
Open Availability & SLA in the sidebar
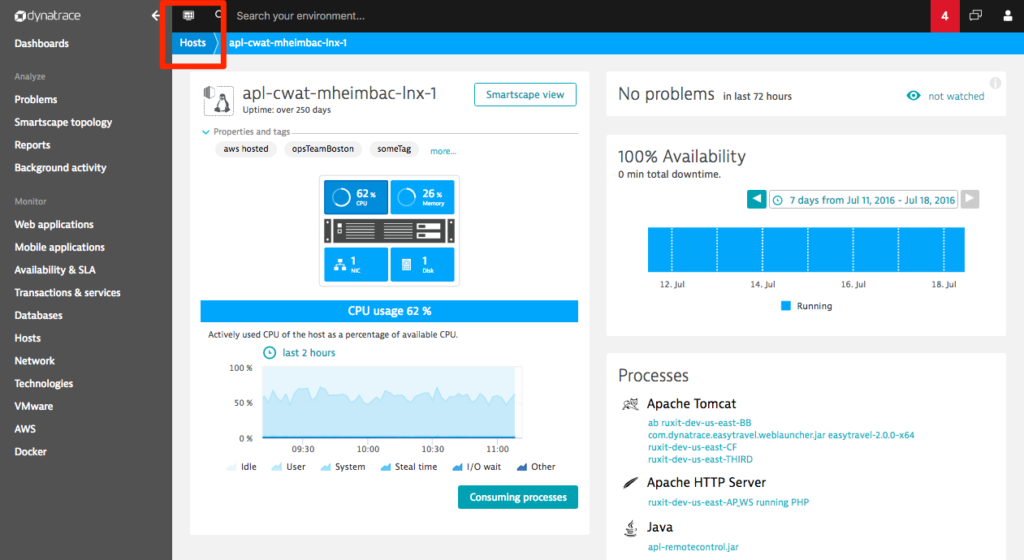point(55,270)
